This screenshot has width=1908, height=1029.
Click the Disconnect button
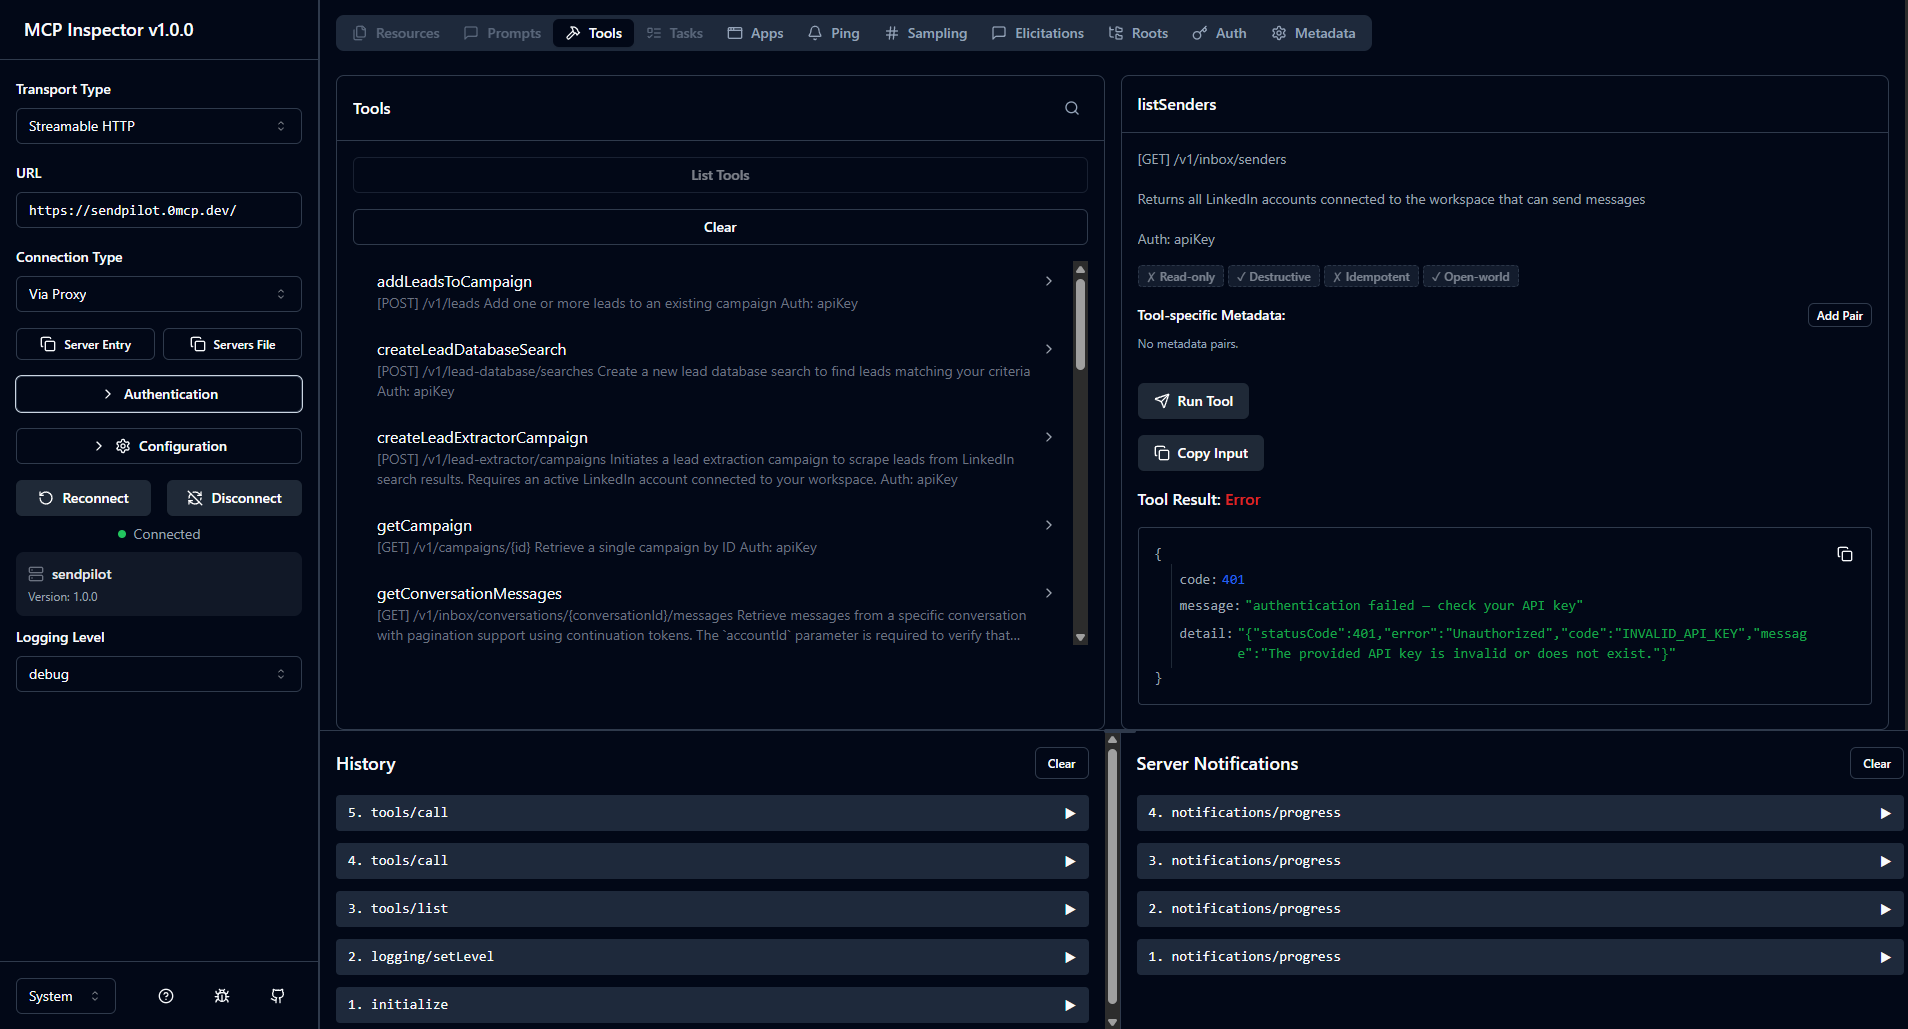234,498
